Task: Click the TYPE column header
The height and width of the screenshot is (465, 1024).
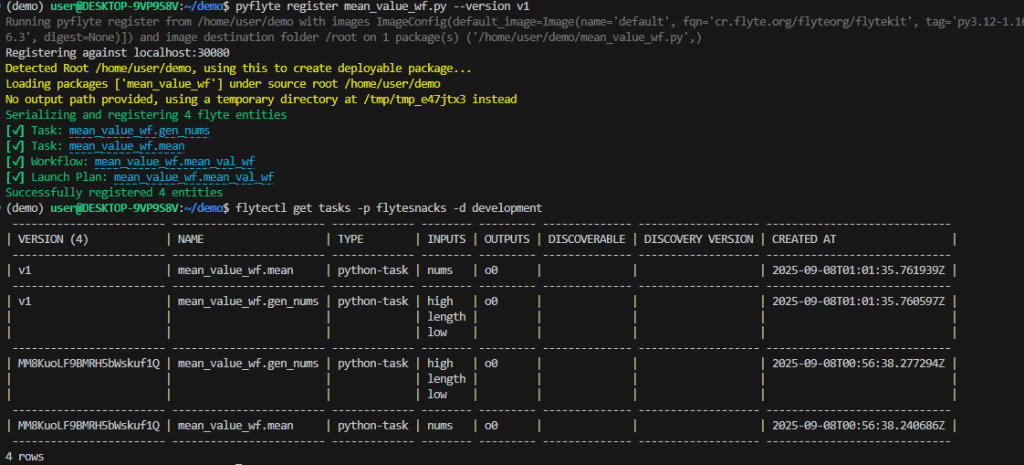Action: (x=351, y=239)
